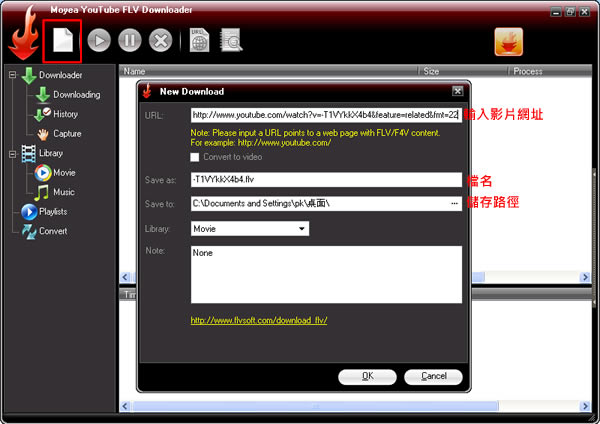Click the New Download dialog flame icon
Viewport: 600px width, 424px height.
pyautogui.click(x=147, y=91)
